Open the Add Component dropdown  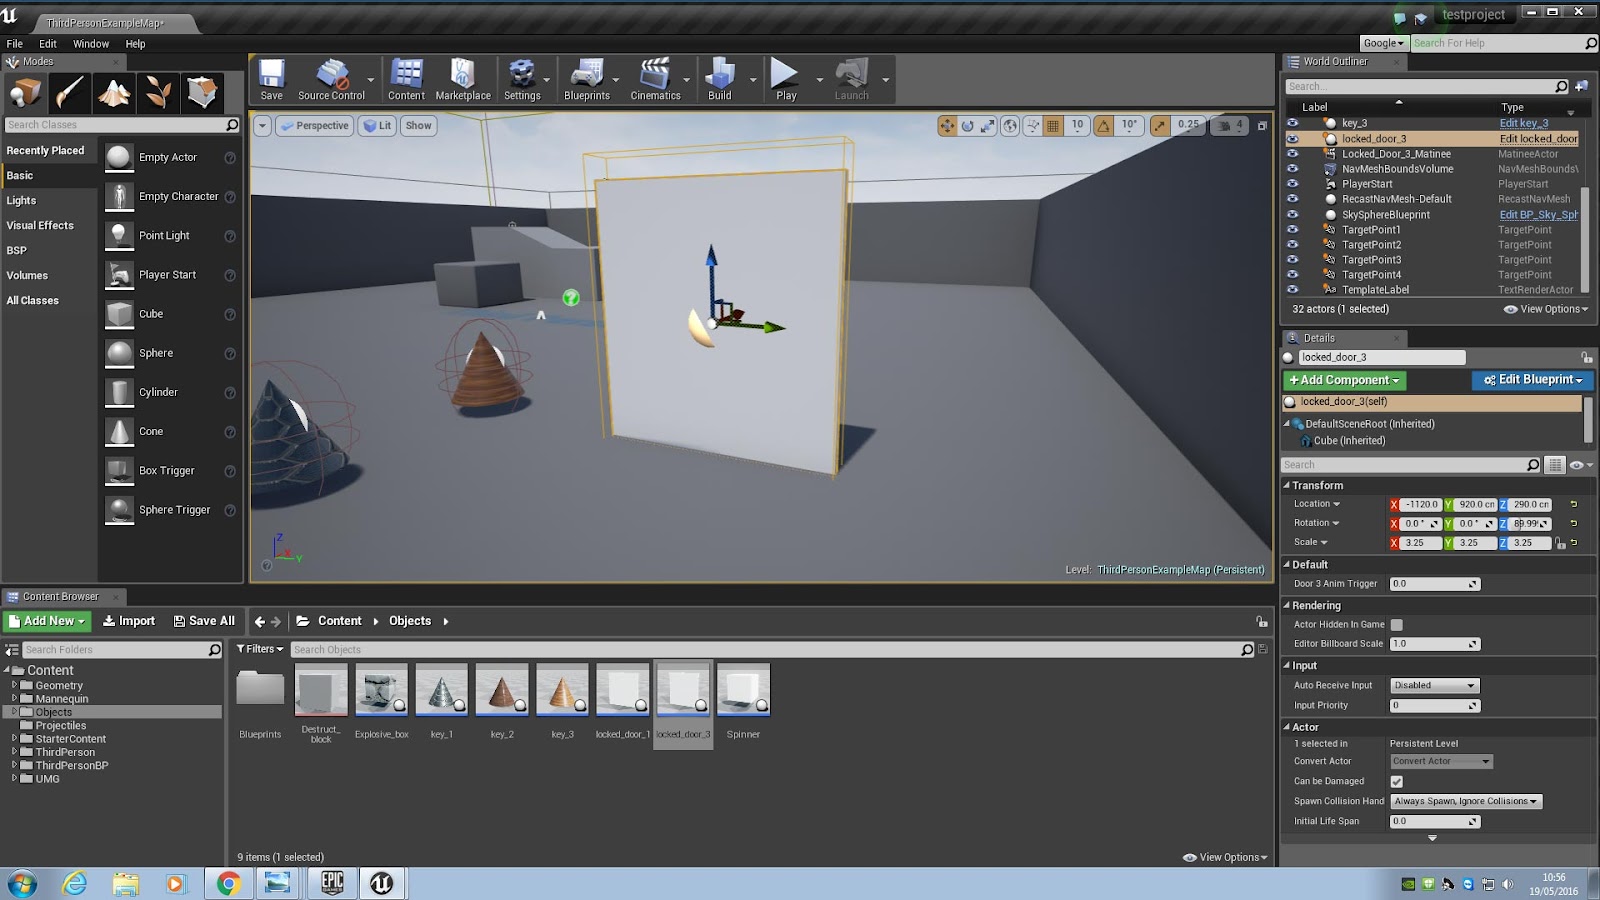click(1345, 381)
